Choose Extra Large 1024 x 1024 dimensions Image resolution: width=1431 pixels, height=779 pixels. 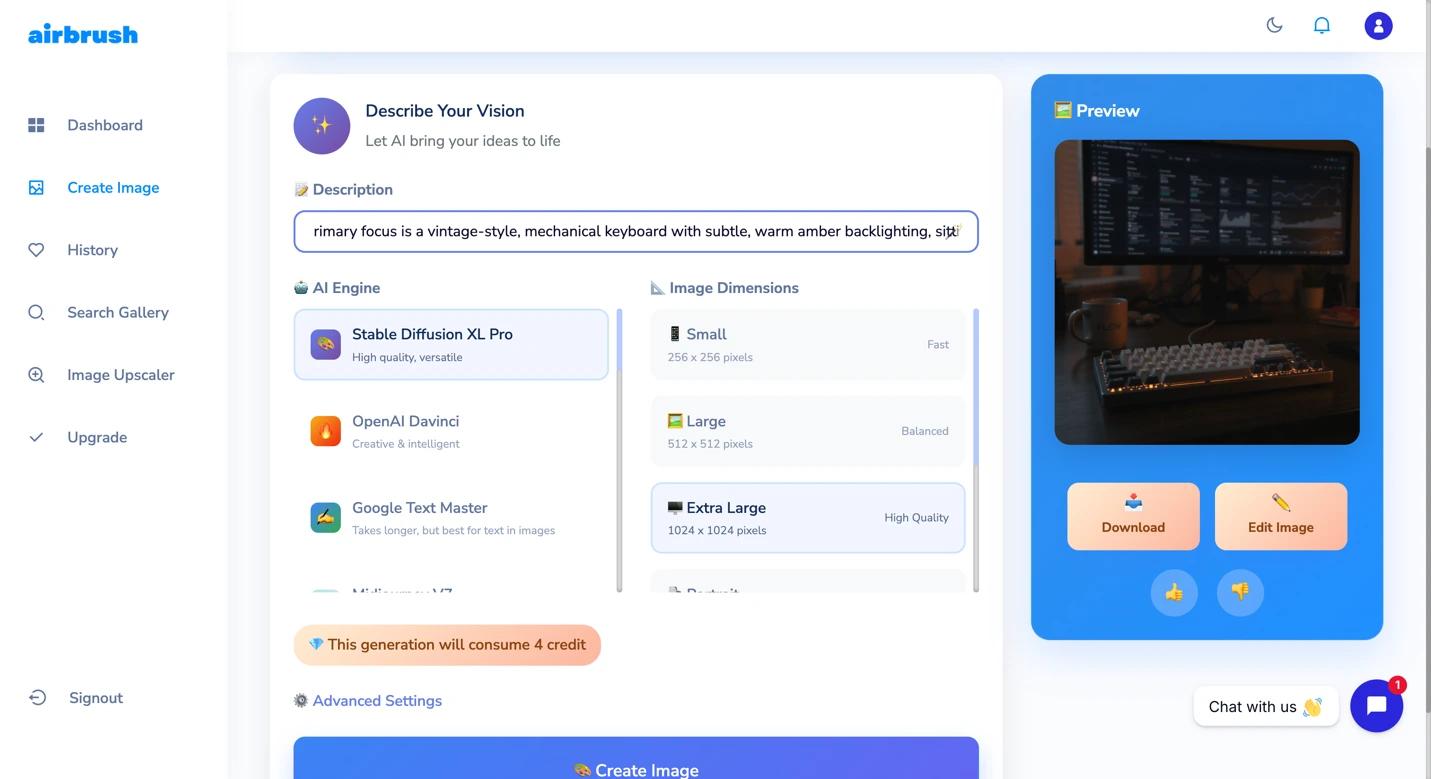tap(808, 518)
